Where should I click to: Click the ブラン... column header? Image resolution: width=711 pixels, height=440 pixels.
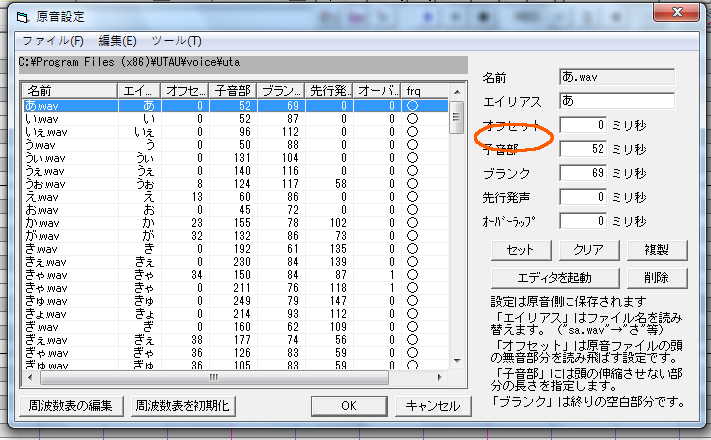pos(281,91)
